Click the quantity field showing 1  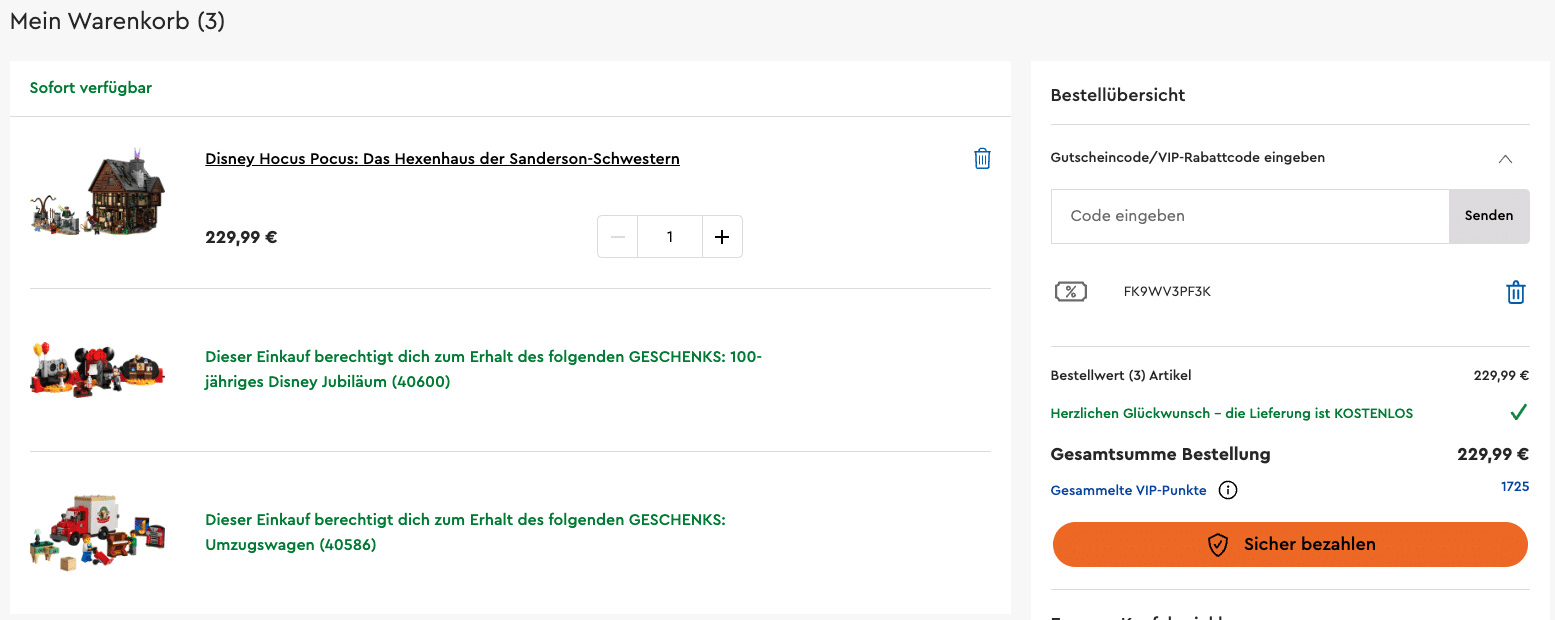pos(670,237)
